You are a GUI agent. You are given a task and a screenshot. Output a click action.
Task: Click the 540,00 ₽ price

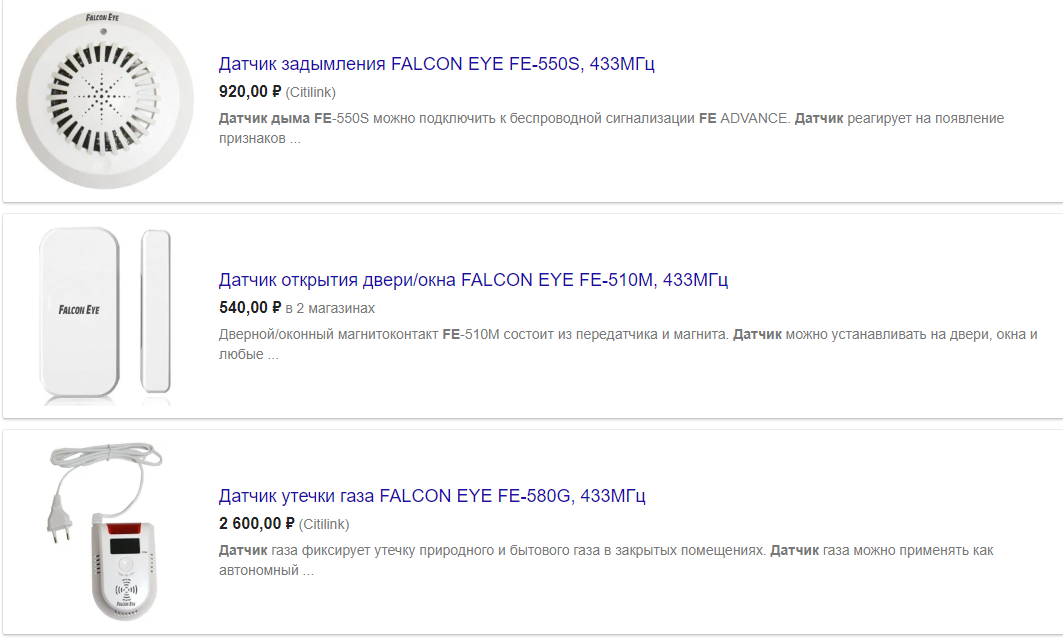(x=249, y=308)
